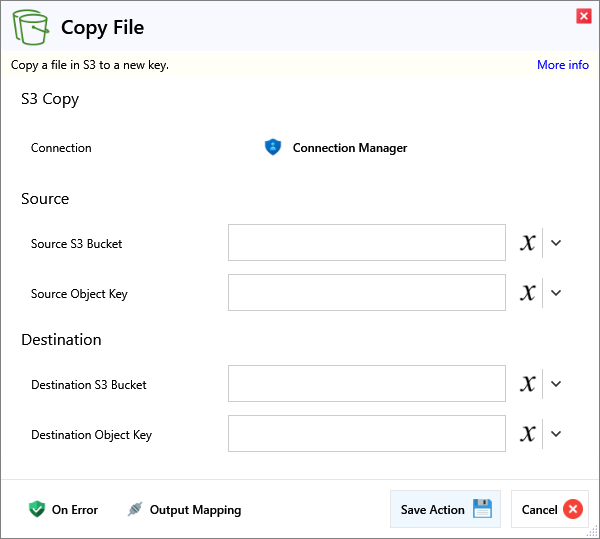This screenshot has height=539, width=600.
Task: Select the Destination S3 Bucket field
Action: (x=366, y=384)
